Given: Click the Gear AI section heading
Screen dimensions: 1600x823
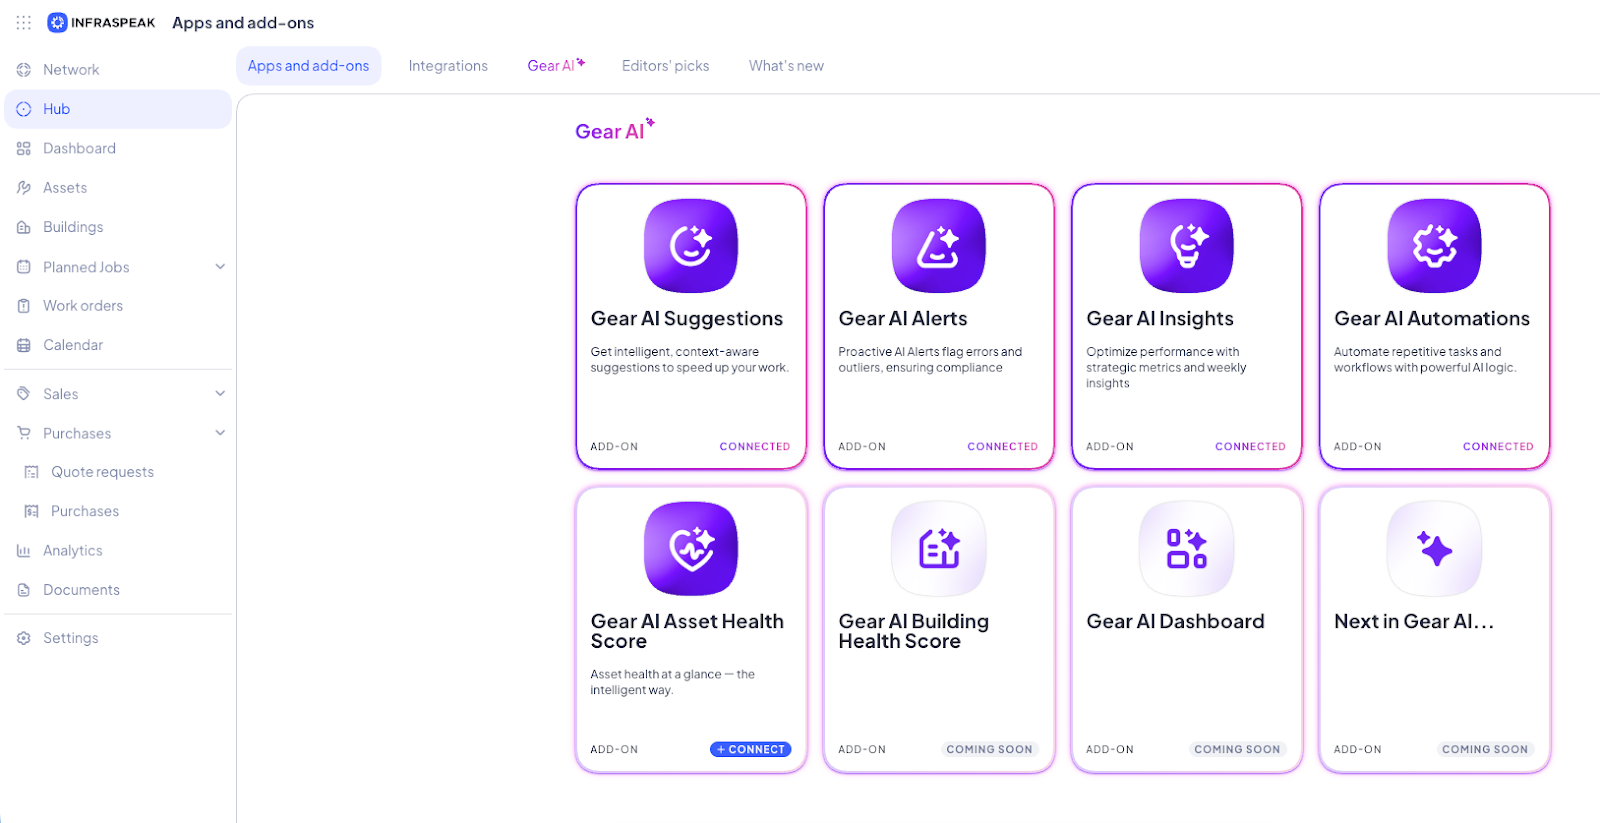Looking at the screenshot, I should point(615,131).
